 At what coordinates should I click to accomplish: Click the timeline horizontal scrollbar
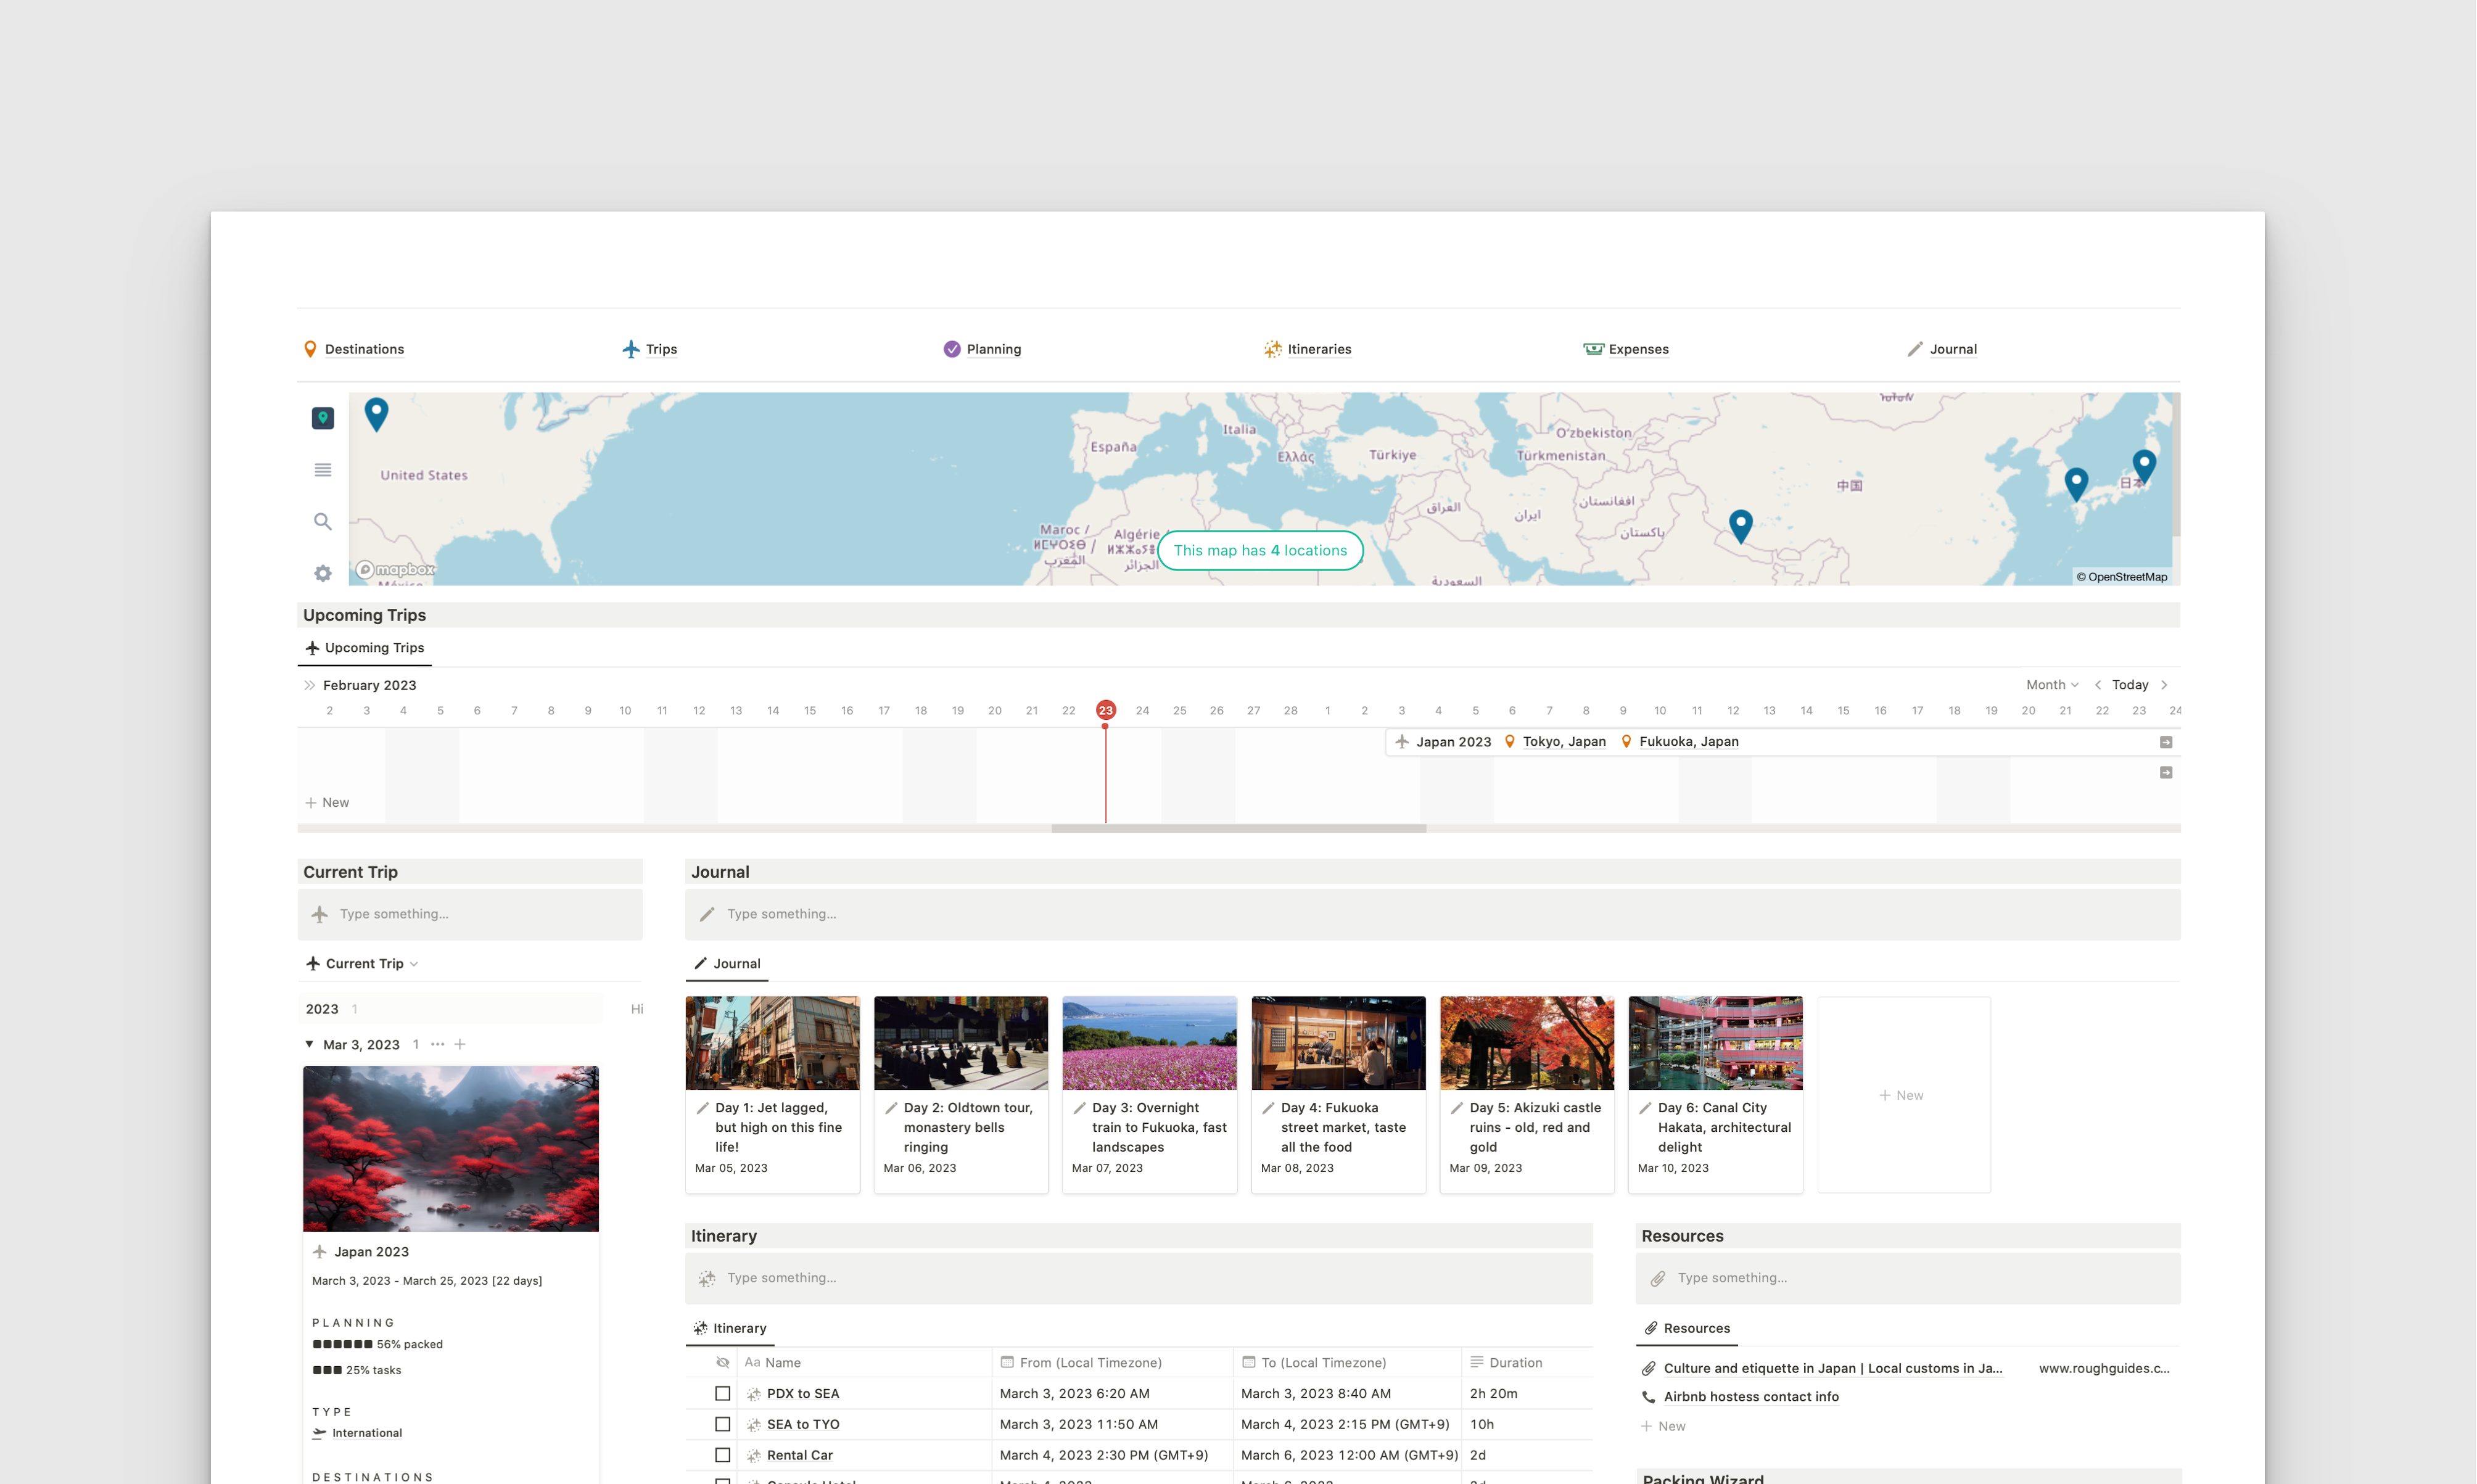[1238, 829]
